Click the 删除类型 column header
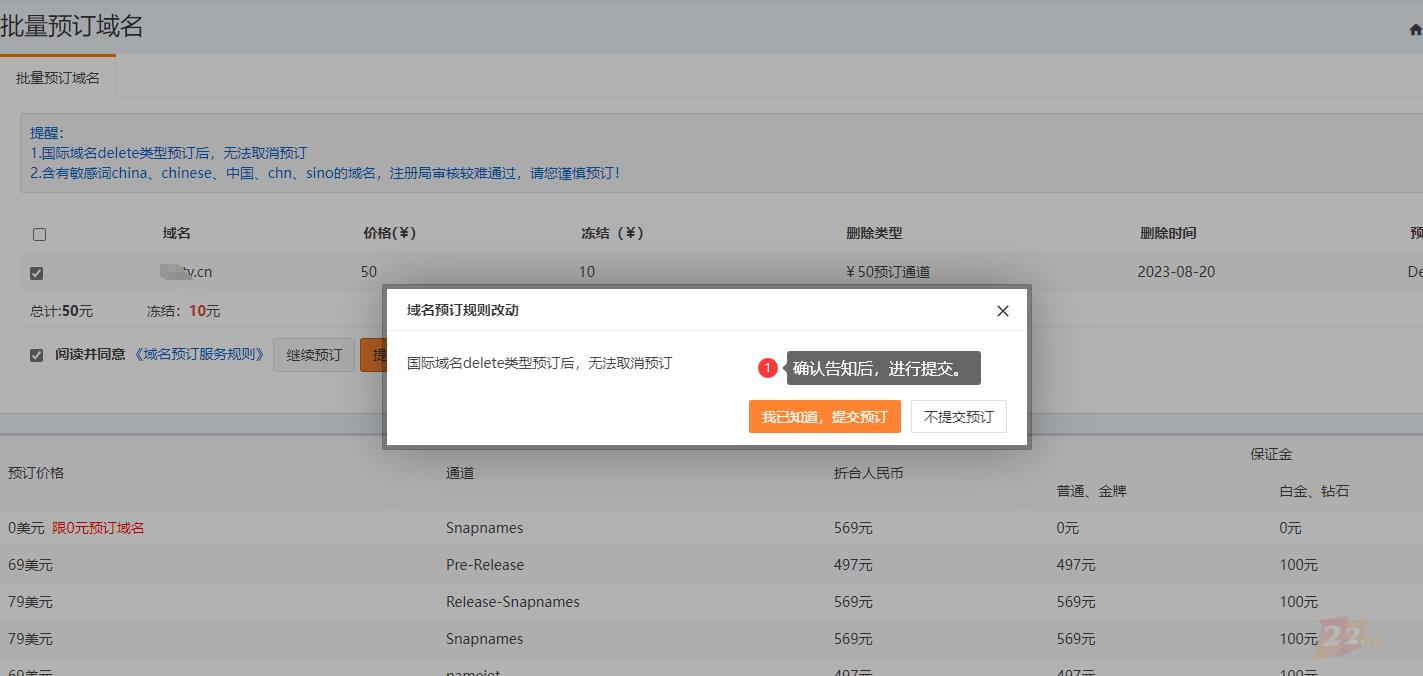Viewport: 1423px width, 676px height. pyautogui.click(x=873, y=233)
